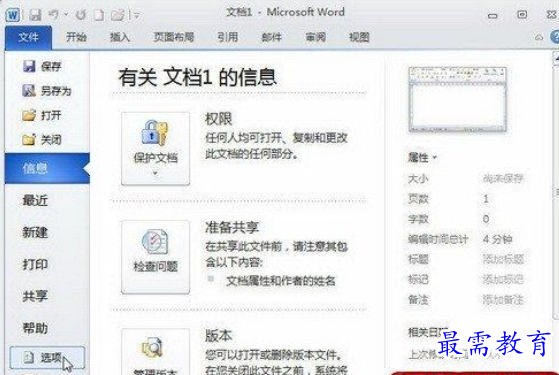Image resolution: width=559 pixels, height=375 pixels.
Task: Select the 共享 (Share) sidebar item
Action: pyautogui.click(x=35, y=296)
